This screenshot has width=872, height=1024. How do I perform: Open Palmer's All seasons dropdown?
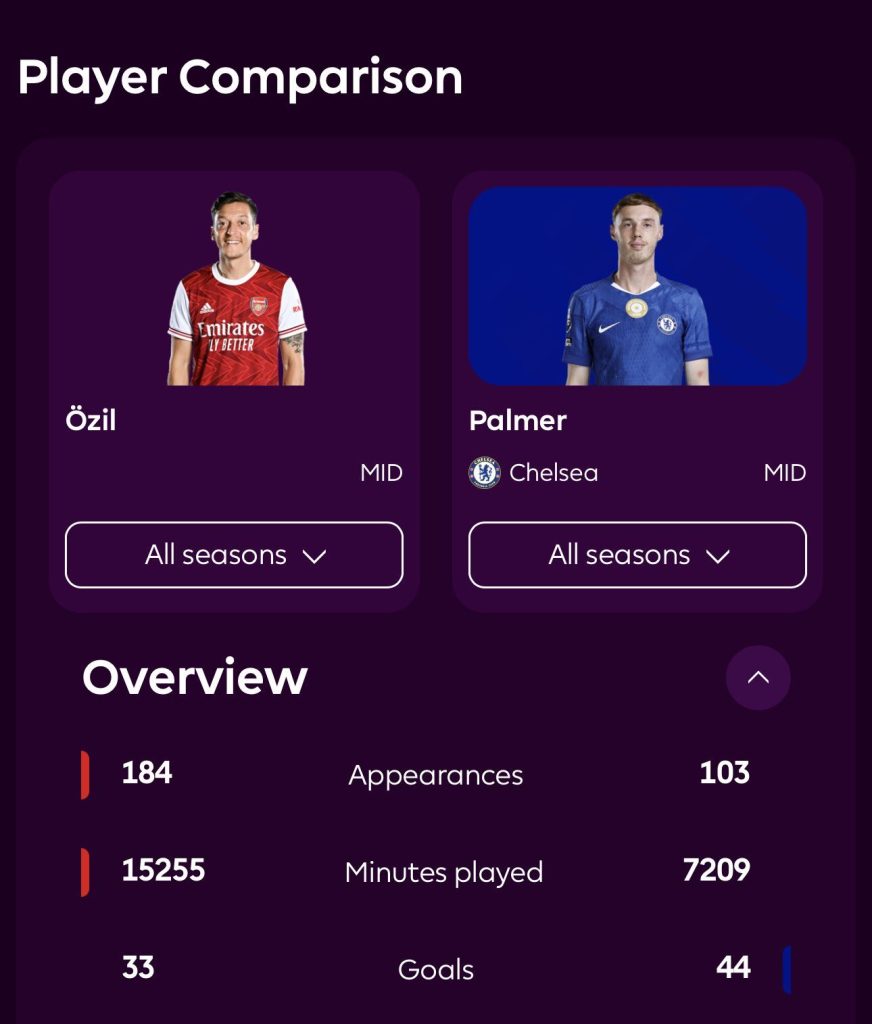tap(637, 555)
